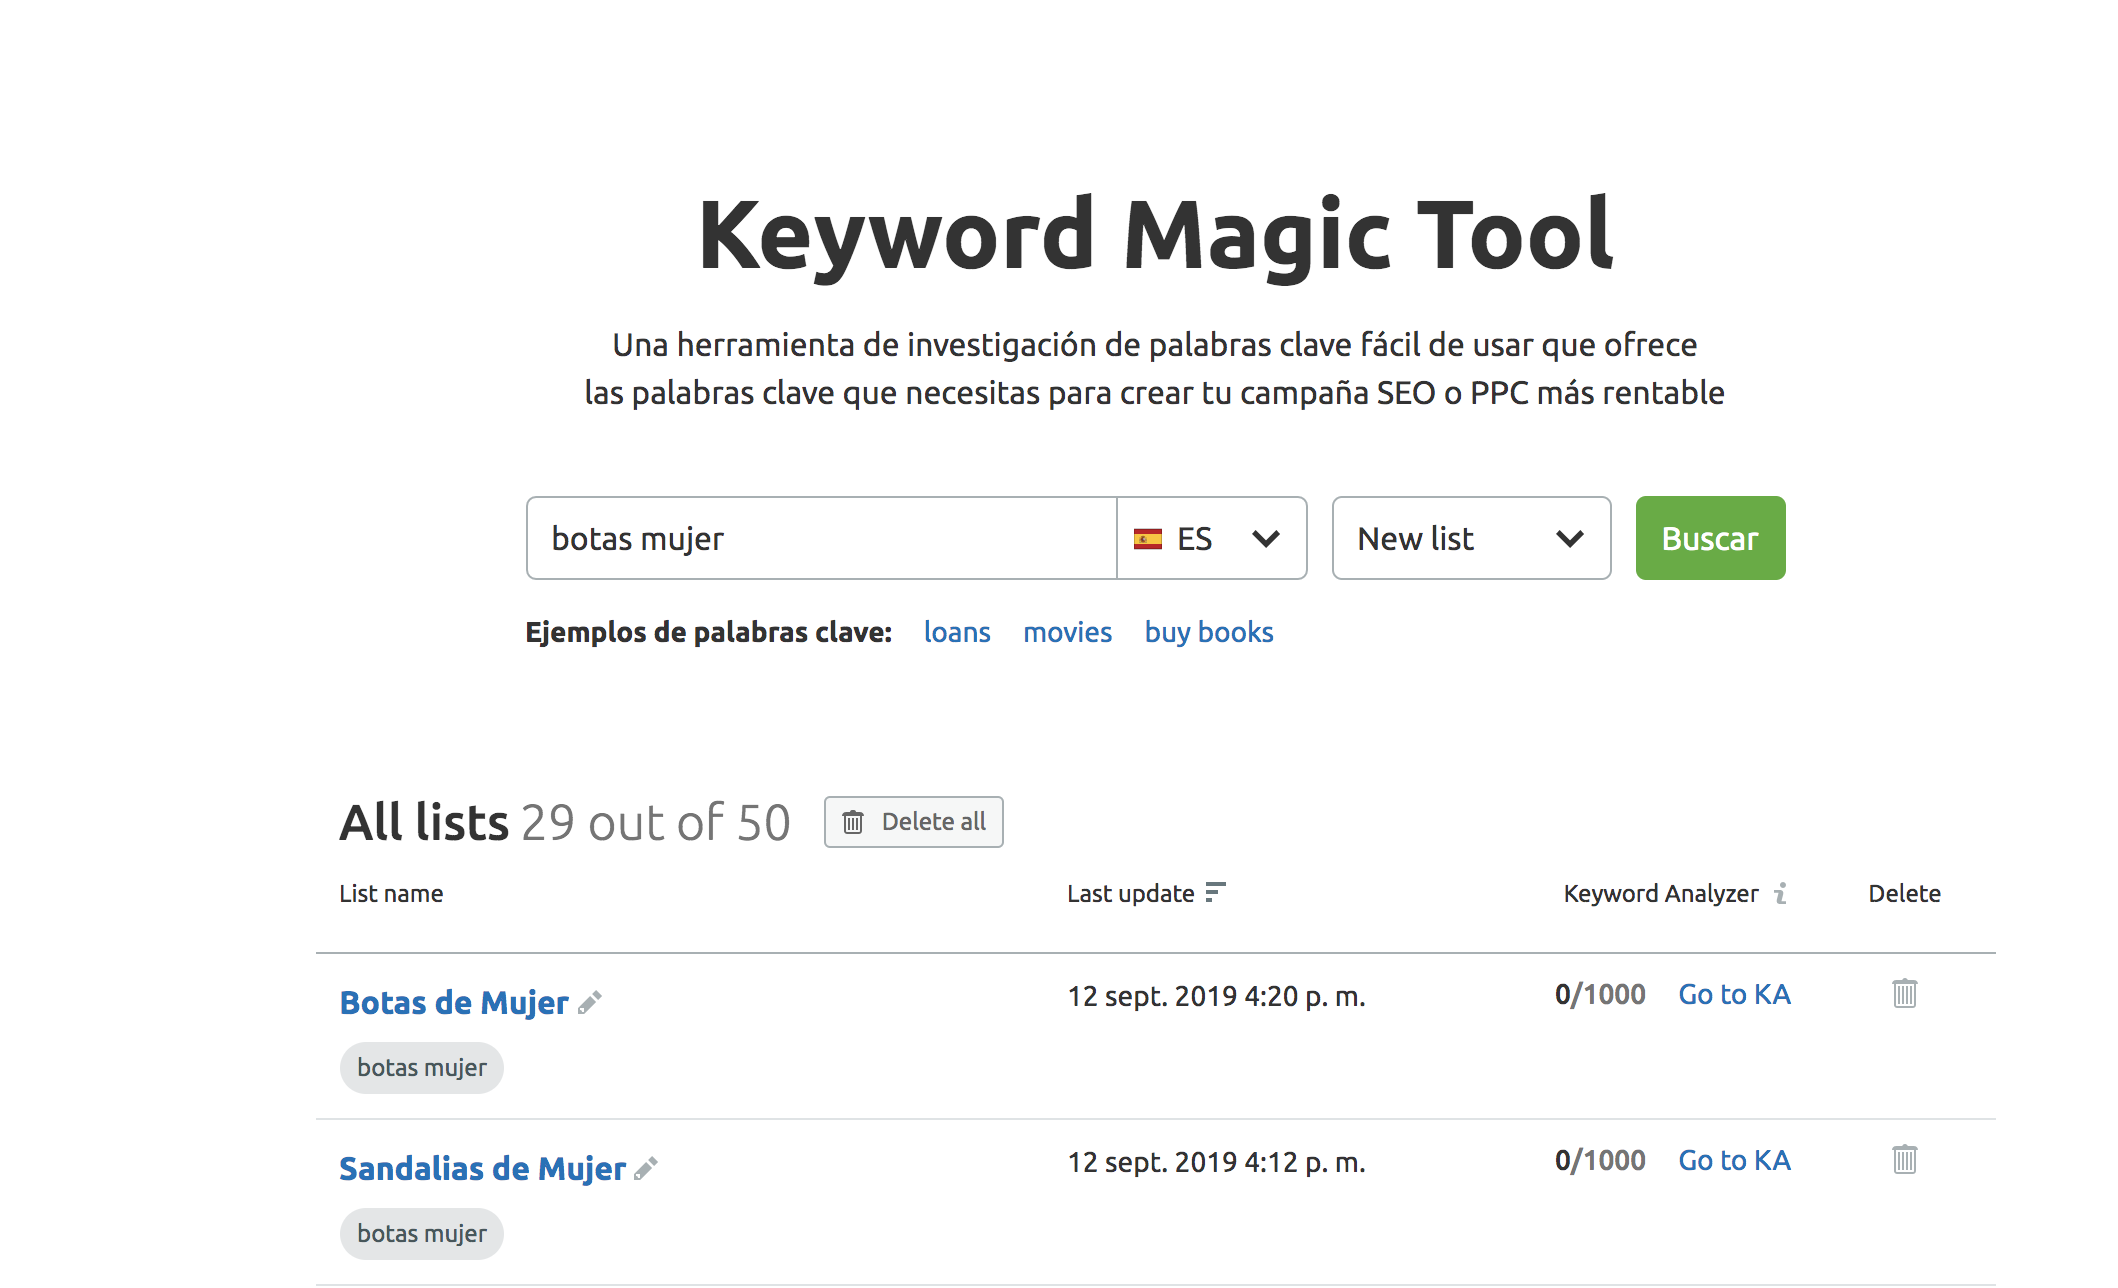The height and width of the screenshot is (1288, 2118).
Task: Click the loans example keyword link
Action: tap(958, 630)
